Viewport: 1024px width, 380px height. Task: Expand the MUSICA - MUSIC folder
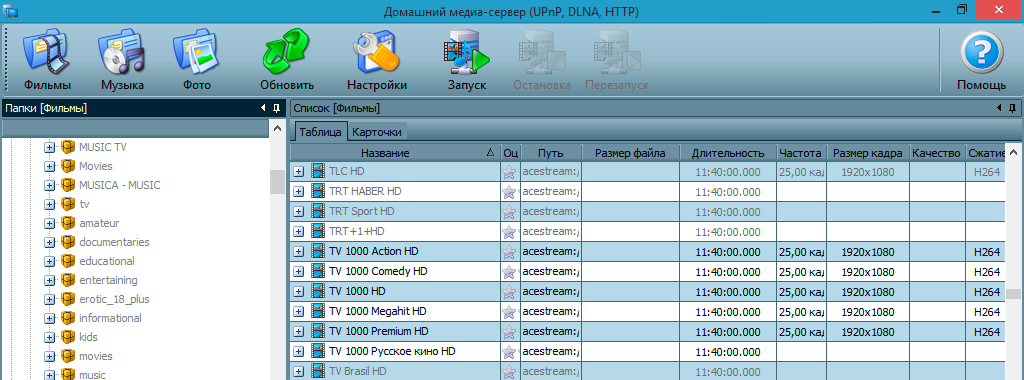(x=50, y=185)
